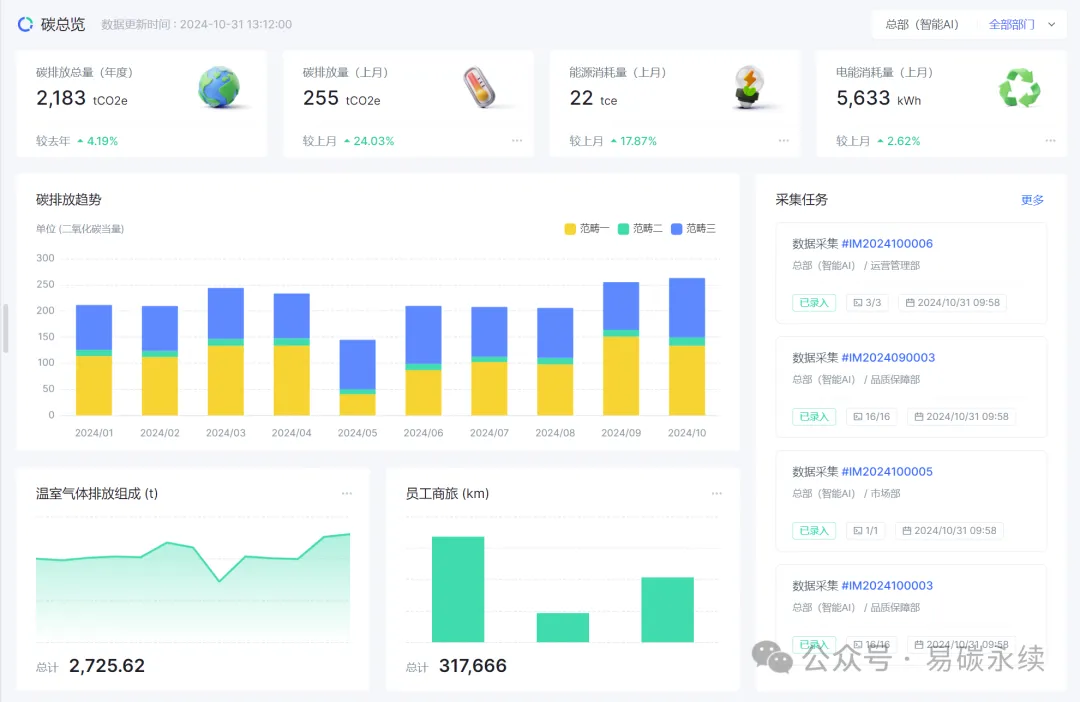Screen dimensions: 1080x702
Task: Toggle 范畴一 legend series in chart
Action: pos(587,229)
